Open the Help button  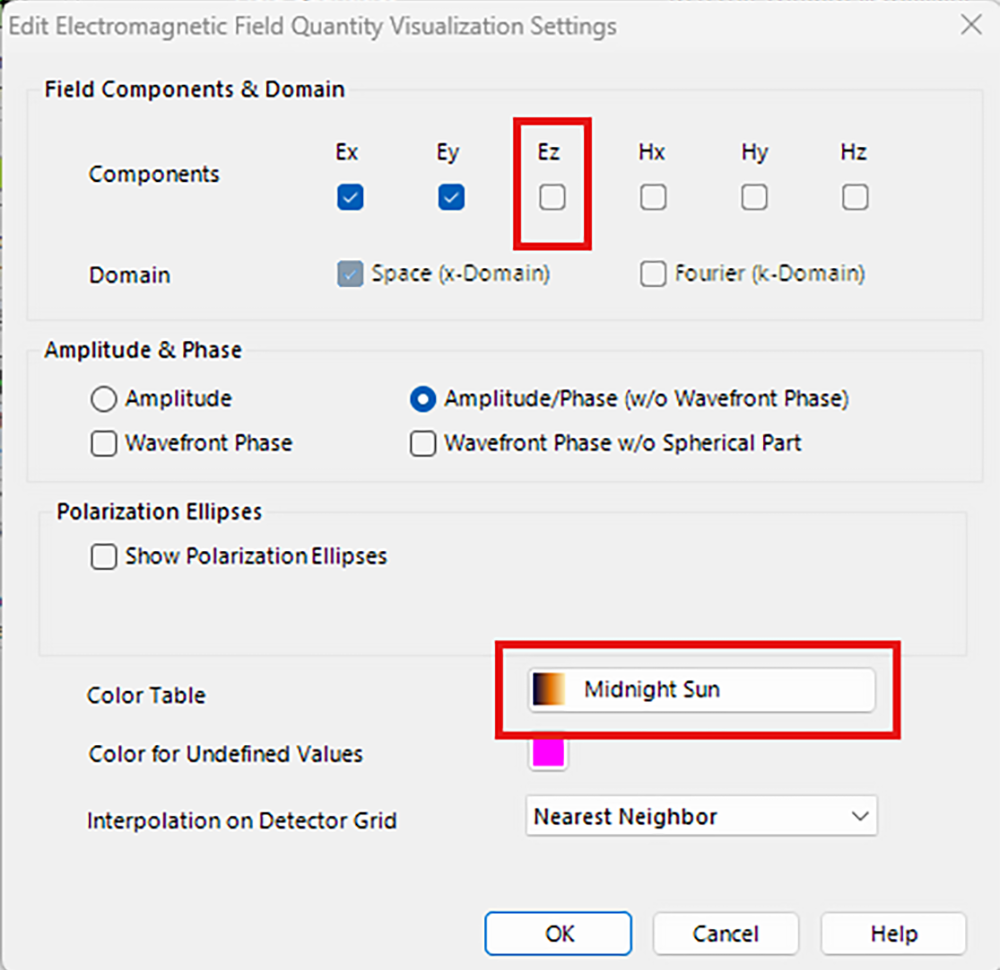tap(893, 934)
